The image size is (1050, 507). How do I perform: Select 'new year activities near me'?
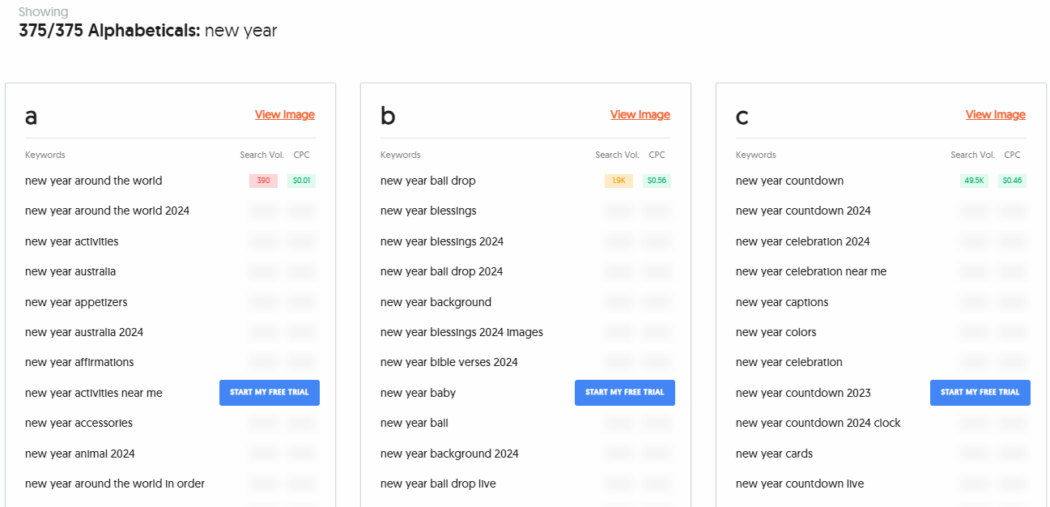[94, 393]
